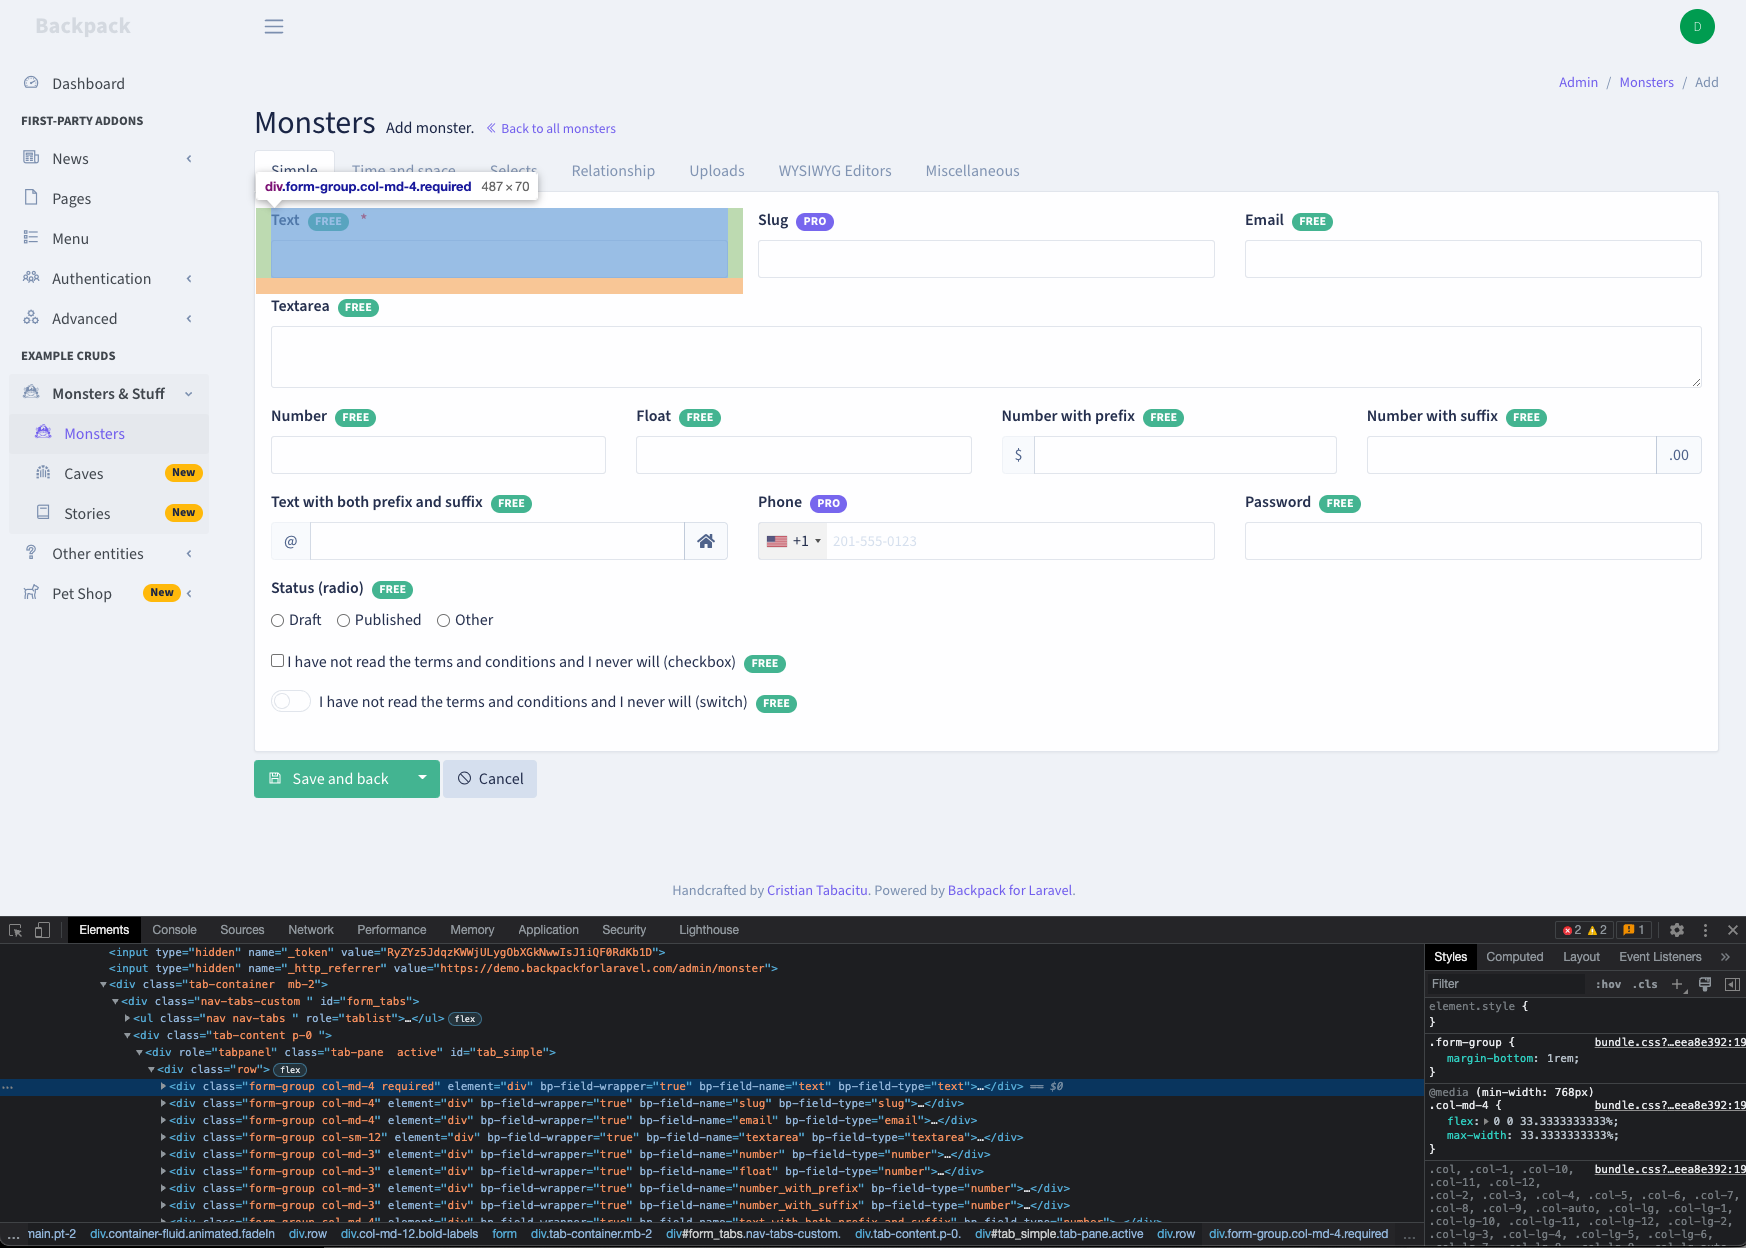Image resolution: width=1746 pixels, height=1248 pixels.
Task: Open the Save and back dropdown arrow
Action: click(422, 778)
